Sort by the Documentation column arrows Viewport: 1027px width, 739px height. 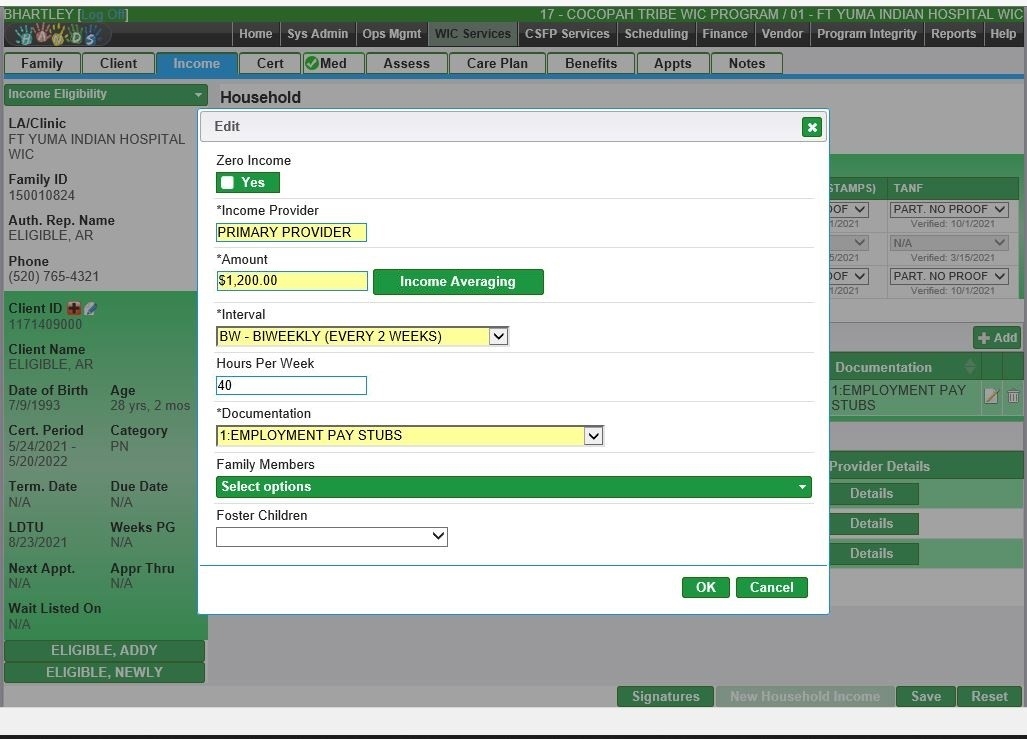tap(969, 367)
